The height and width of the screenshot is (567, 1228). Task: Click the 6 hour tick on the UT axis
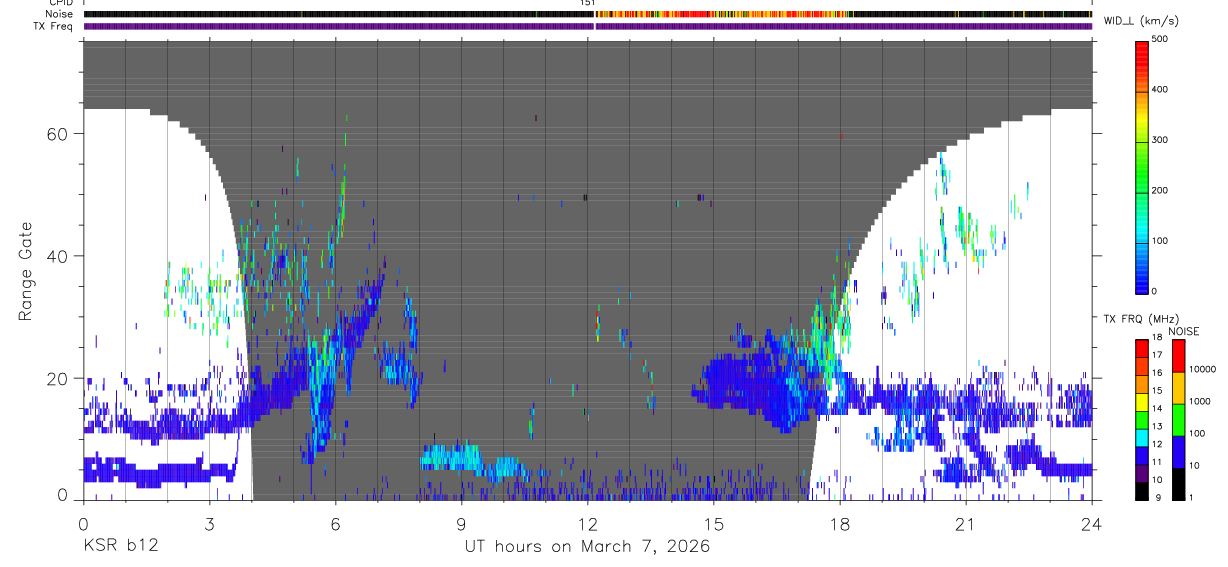click(x=335, y=524)
